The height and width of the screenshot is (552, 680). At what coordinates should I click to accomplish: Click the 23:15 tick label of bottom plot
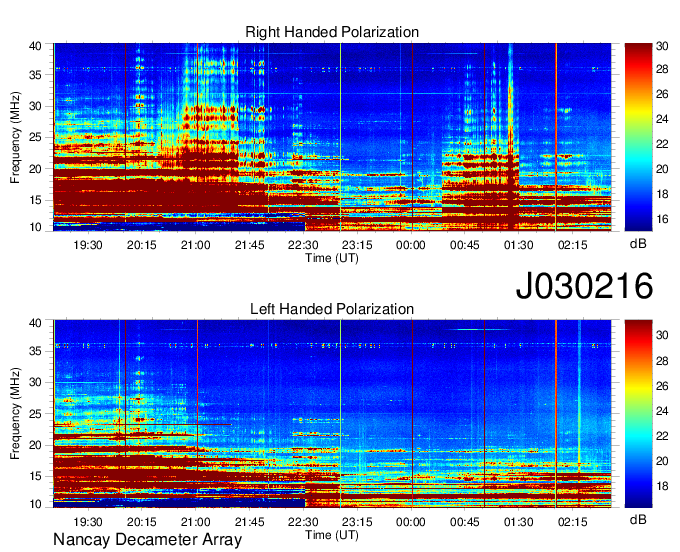[x=357, y=522]
